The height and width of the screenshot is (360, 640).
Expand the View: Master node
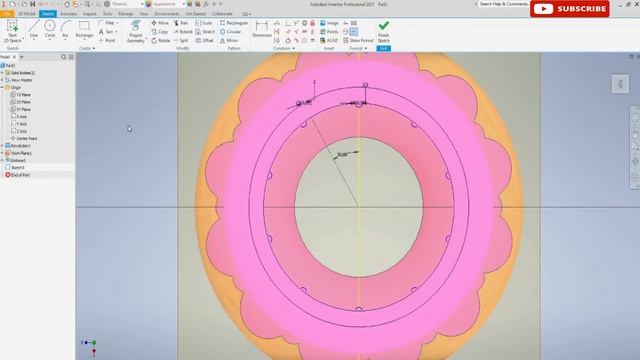pyautogui.click(x=2, y=80)
